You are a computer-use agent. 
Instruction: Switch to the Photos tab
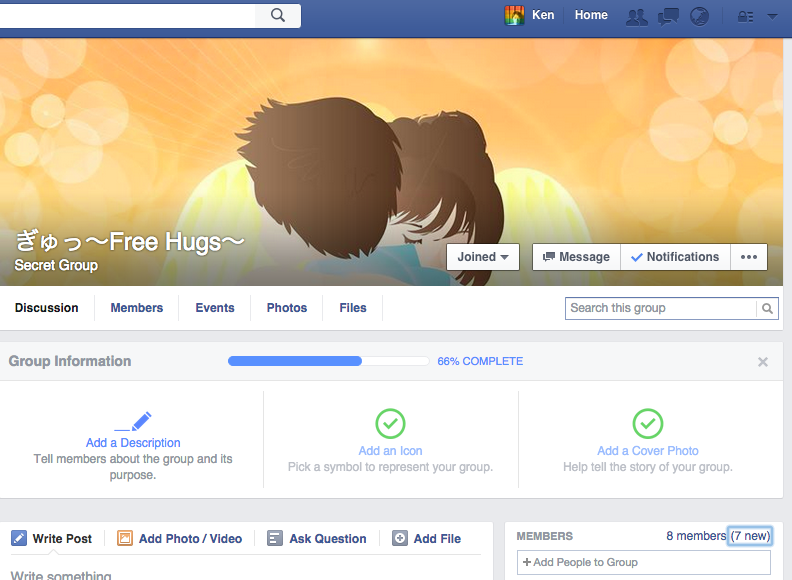point(287,308)
